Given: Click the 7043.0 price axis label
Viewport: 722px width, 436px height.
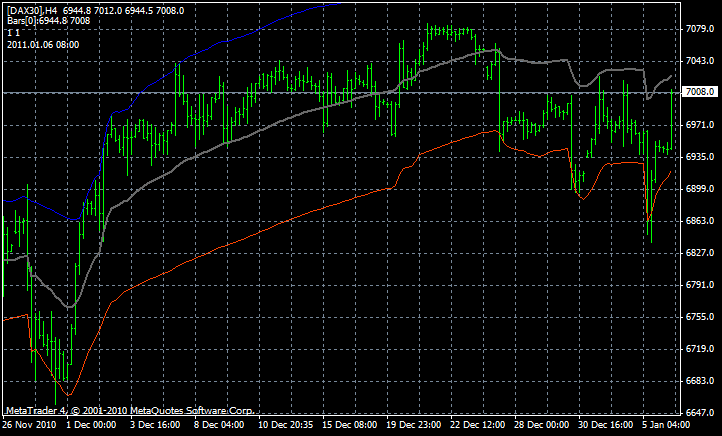Looking at the screenshot, I should 700,61.
